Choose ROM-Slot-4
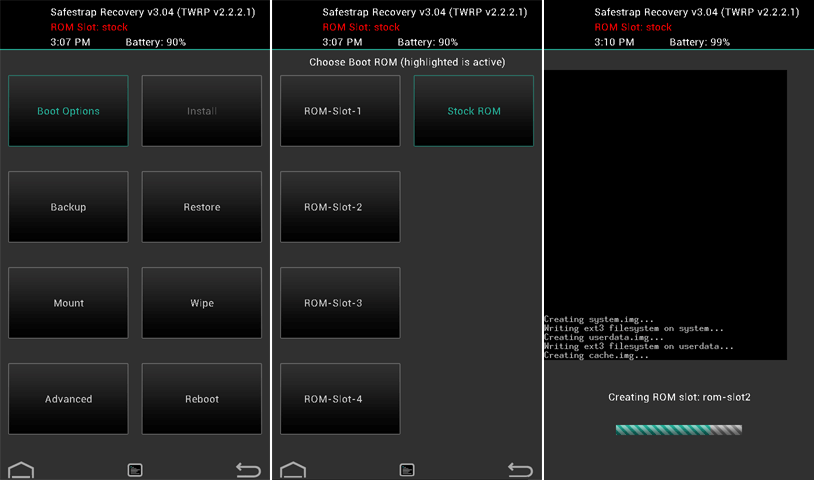The width and height of the screenshot is (815, 480). click(340, 399)
